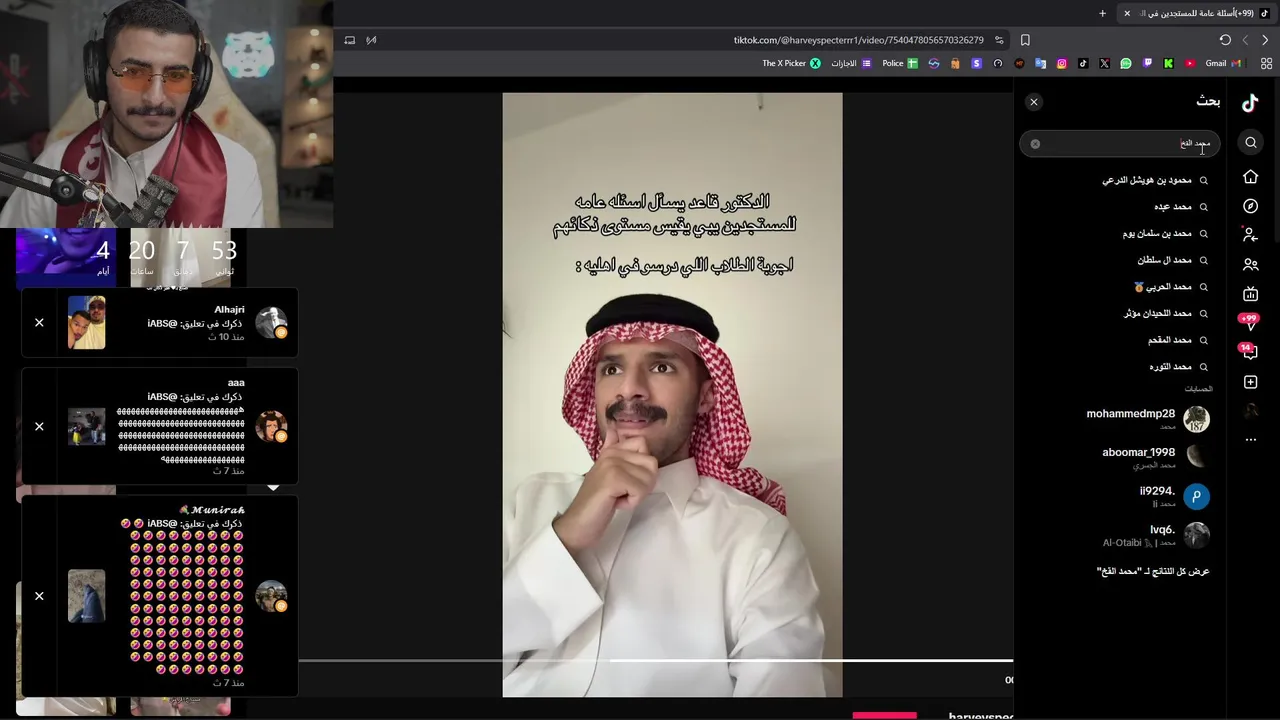
Task: Clear the search field text
Action: 1035,144
